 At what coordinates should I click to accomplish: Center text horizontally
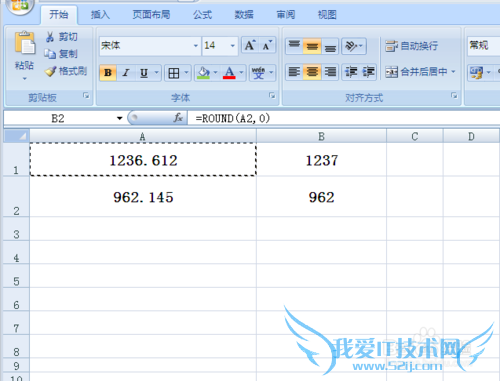tap(312, 72)
